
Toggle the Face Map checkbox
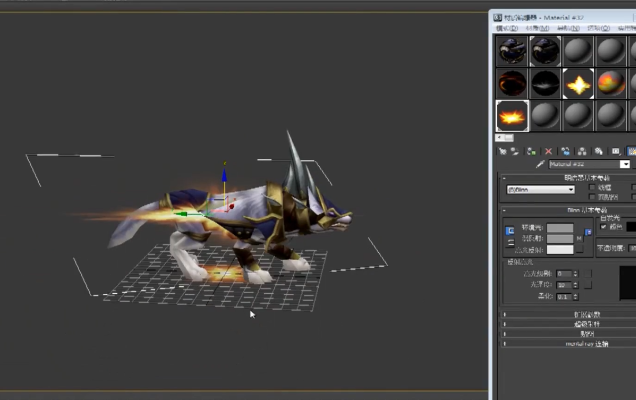591,195
